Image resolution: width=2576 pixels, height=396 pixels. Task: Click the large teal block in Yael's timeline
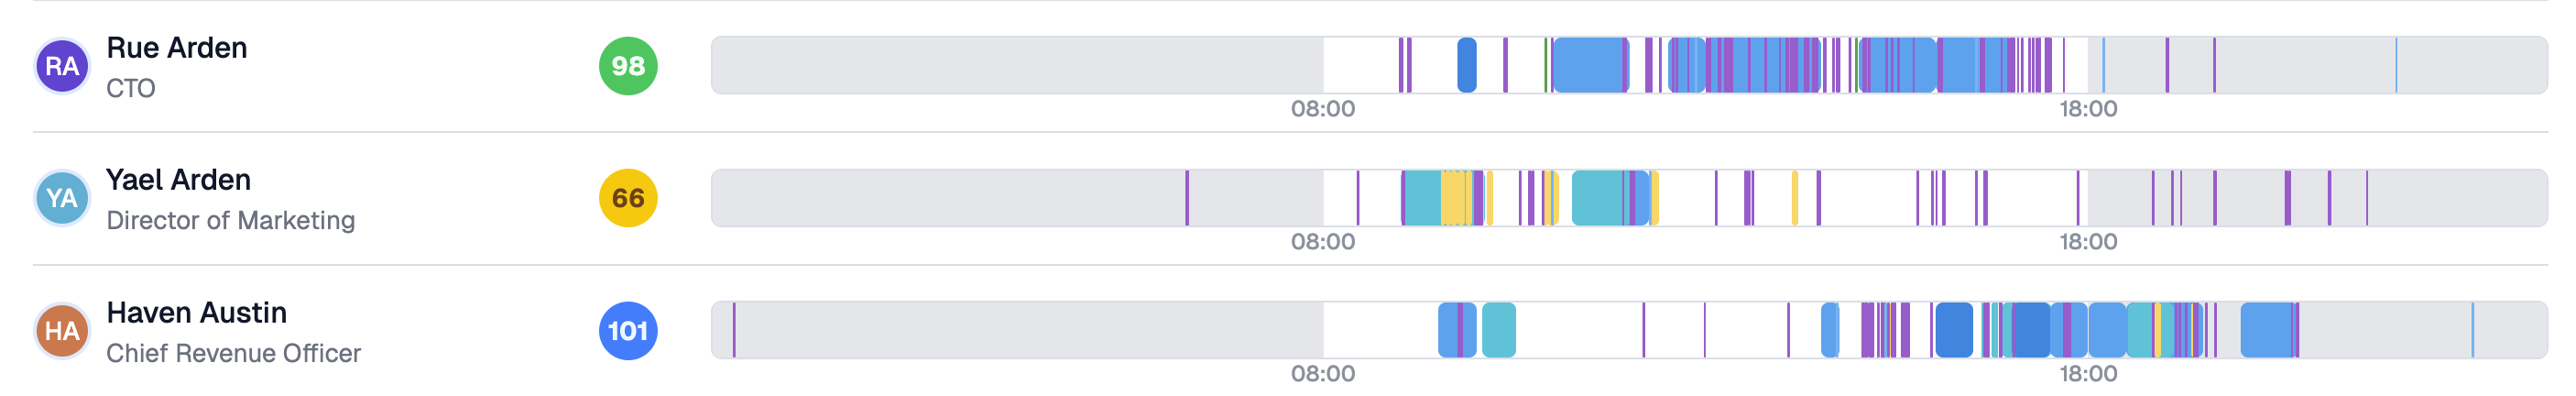(x=1597, y=198)
